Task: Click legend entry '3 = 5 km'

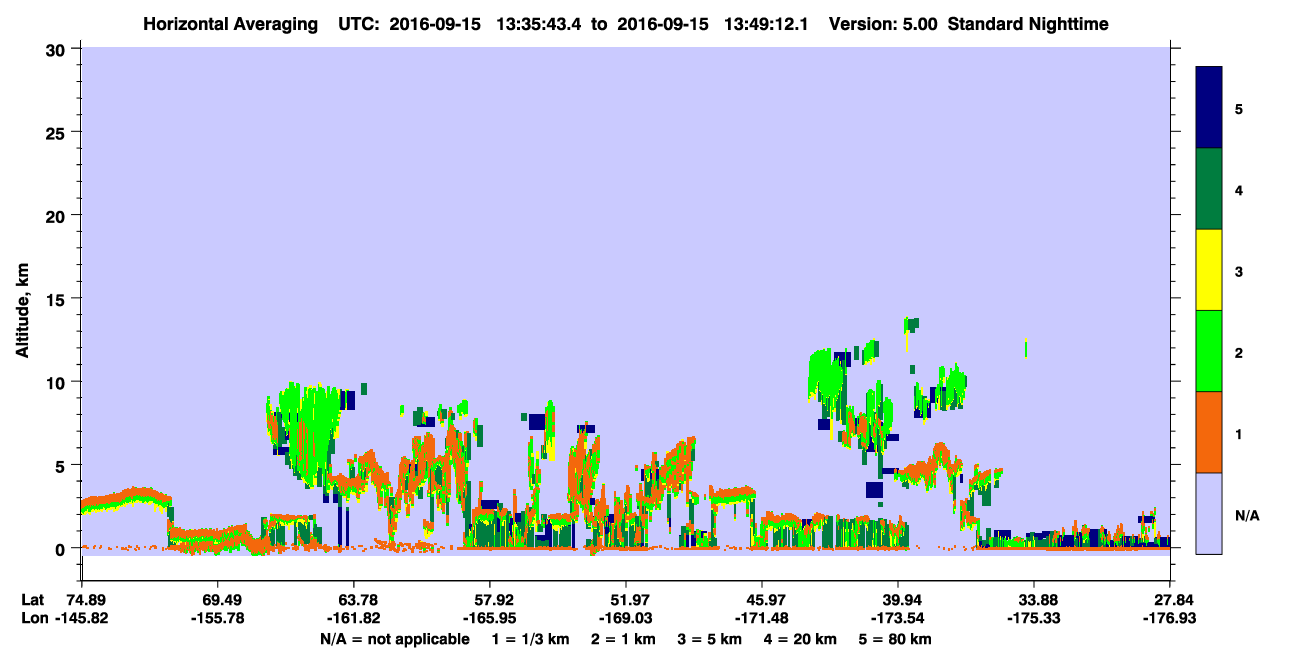Action: (711, 639)
